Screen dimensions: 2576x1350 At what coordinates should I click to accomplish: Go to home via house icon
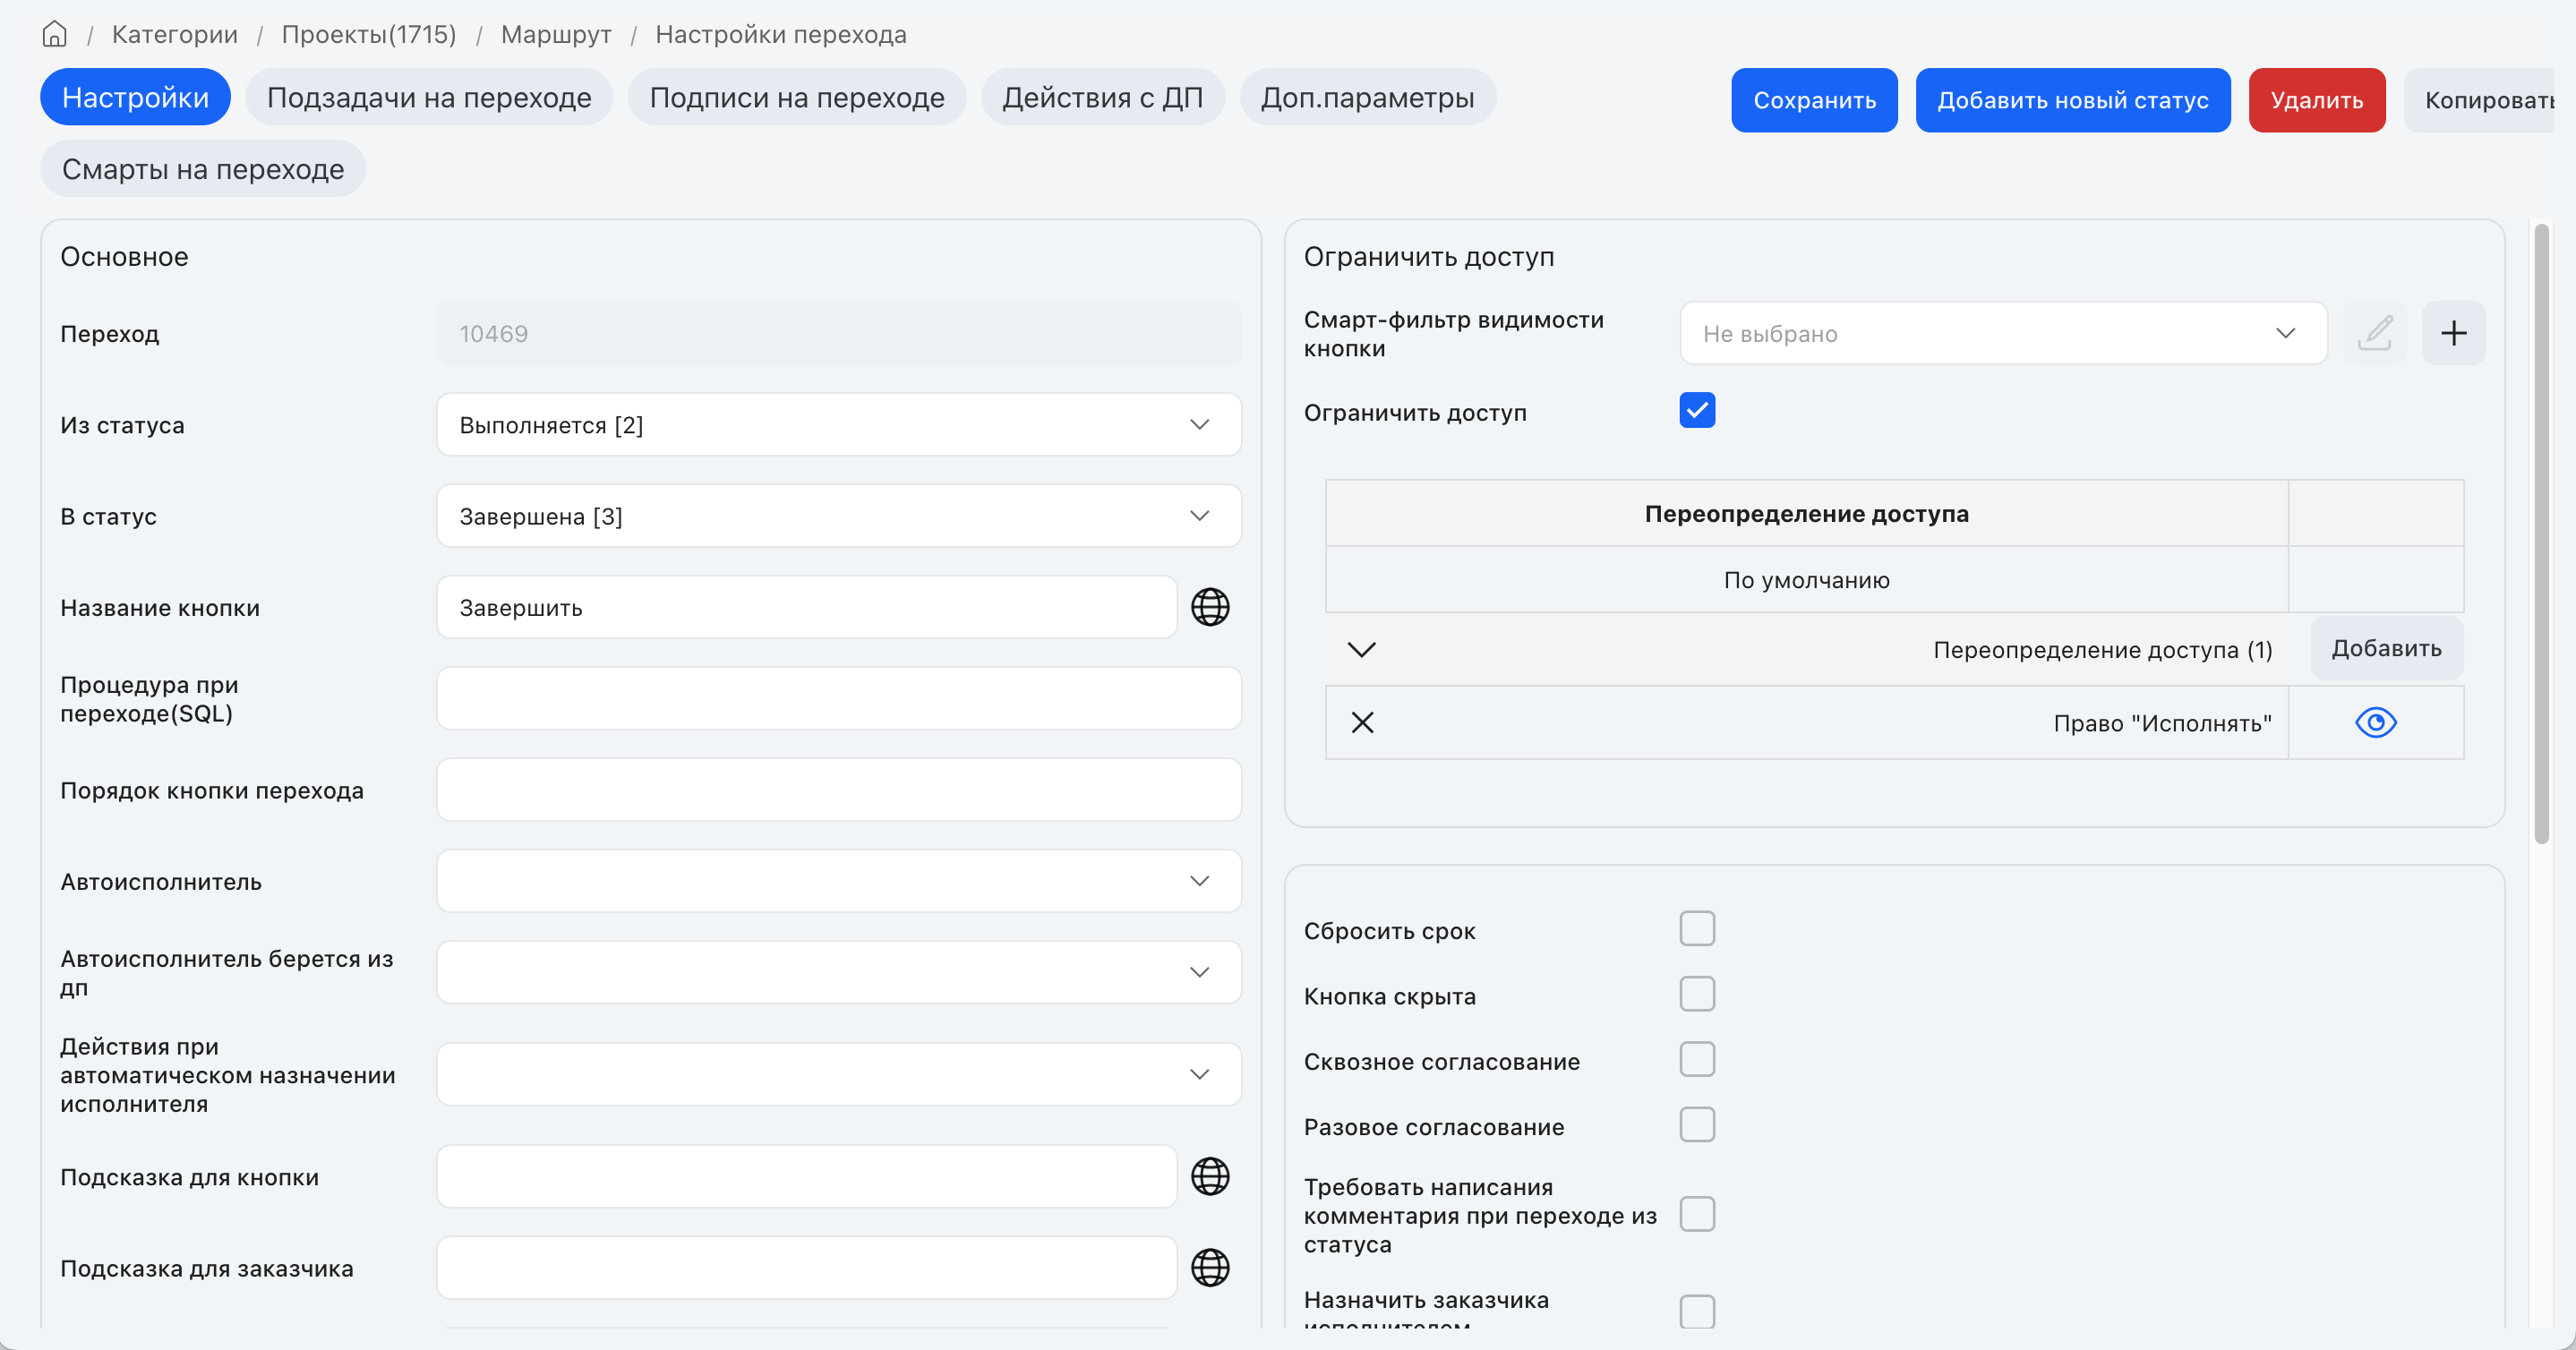(x=54, y=34)
